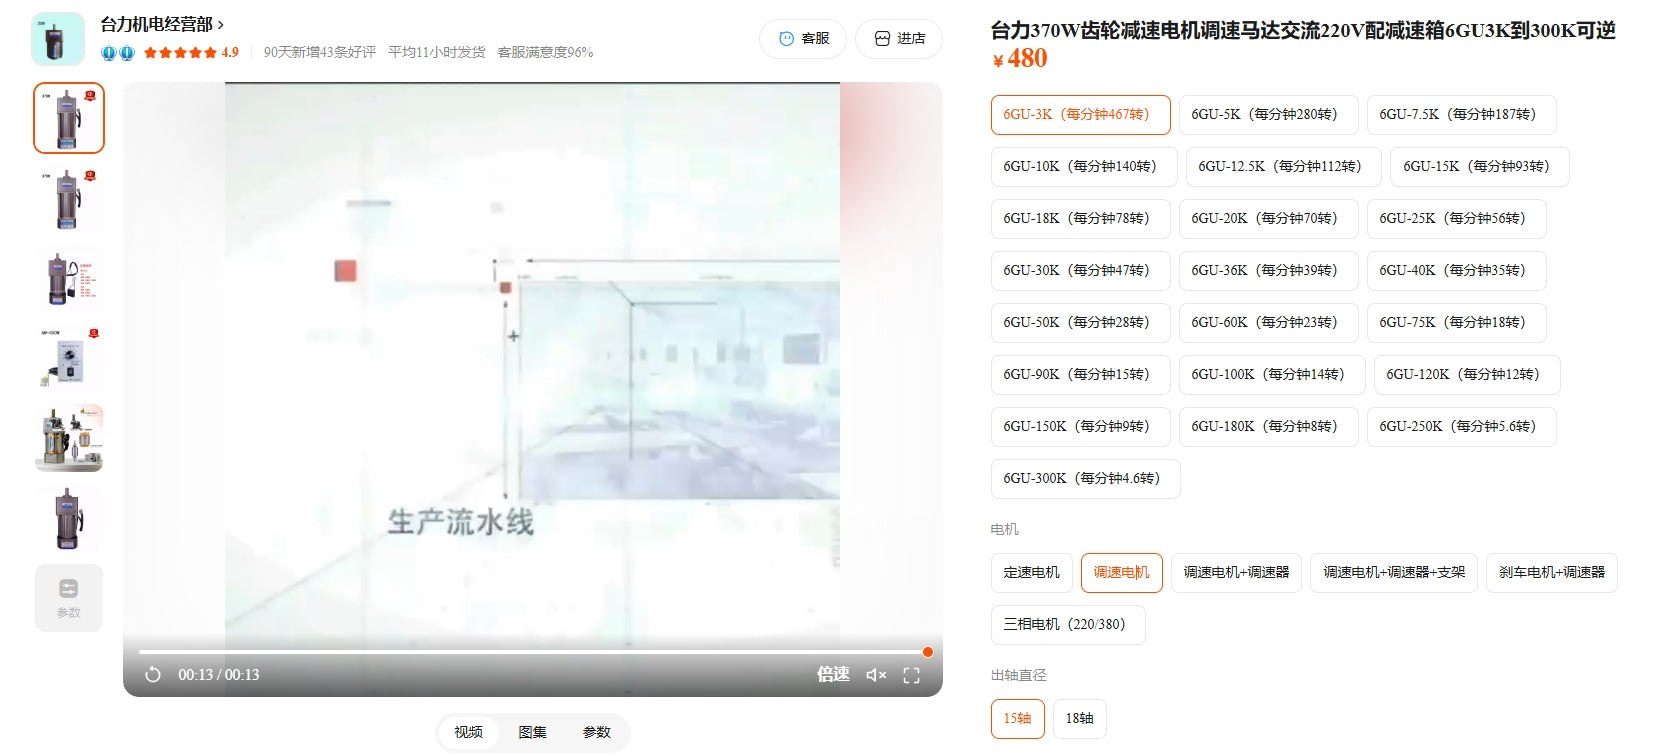Select the speed controller thumbnail
The image size is (1678, 756).
click(x=69, y=358)
